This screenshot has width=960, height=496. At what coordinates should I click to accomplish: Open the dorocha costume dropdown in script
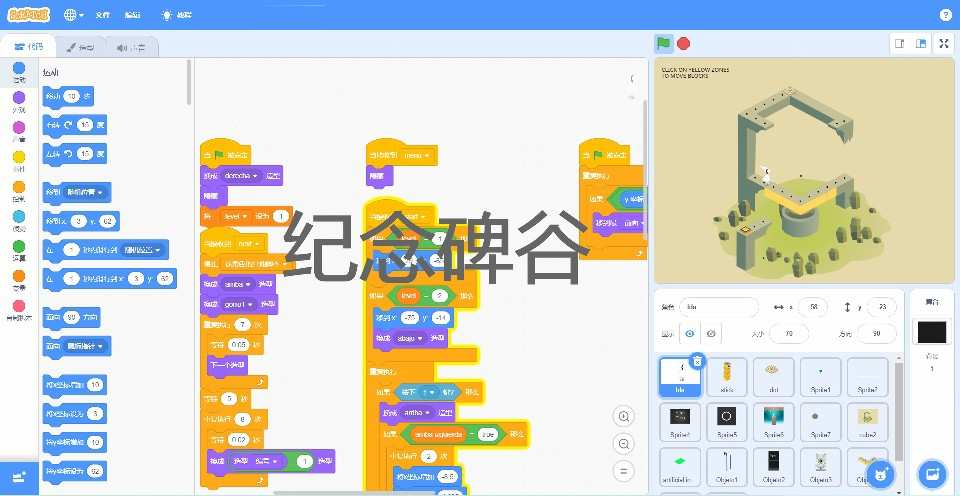(241, 176)
